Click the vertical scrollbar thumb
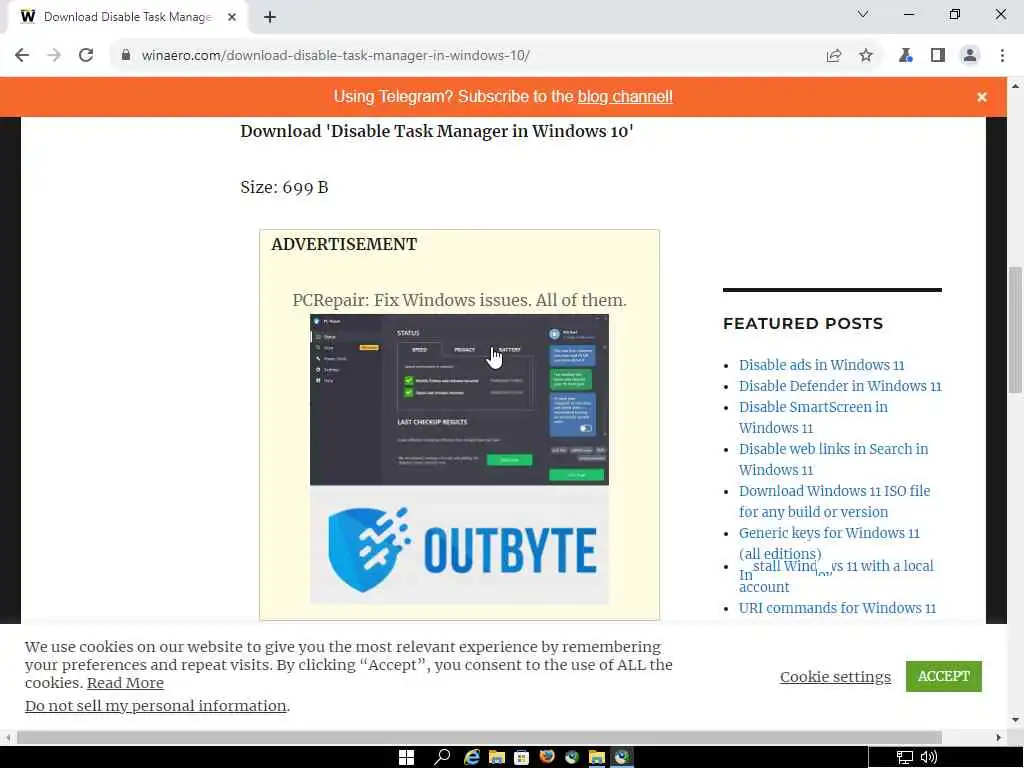Screen dimensions: 1024x768 click(1016, 330)
